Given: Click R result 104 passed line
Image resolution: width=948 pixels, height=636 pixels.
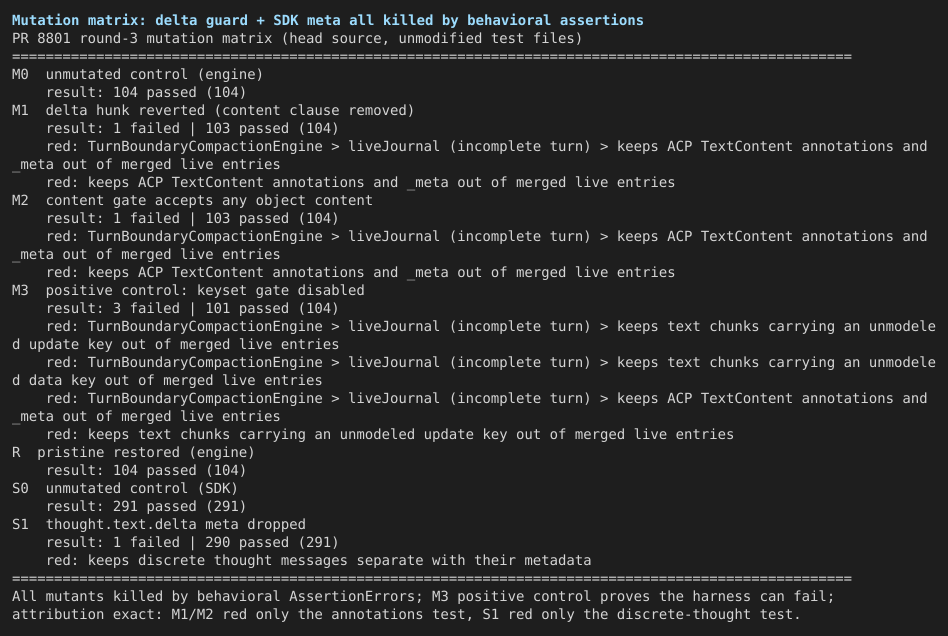Looking at the screenshot, I should 146,470.
